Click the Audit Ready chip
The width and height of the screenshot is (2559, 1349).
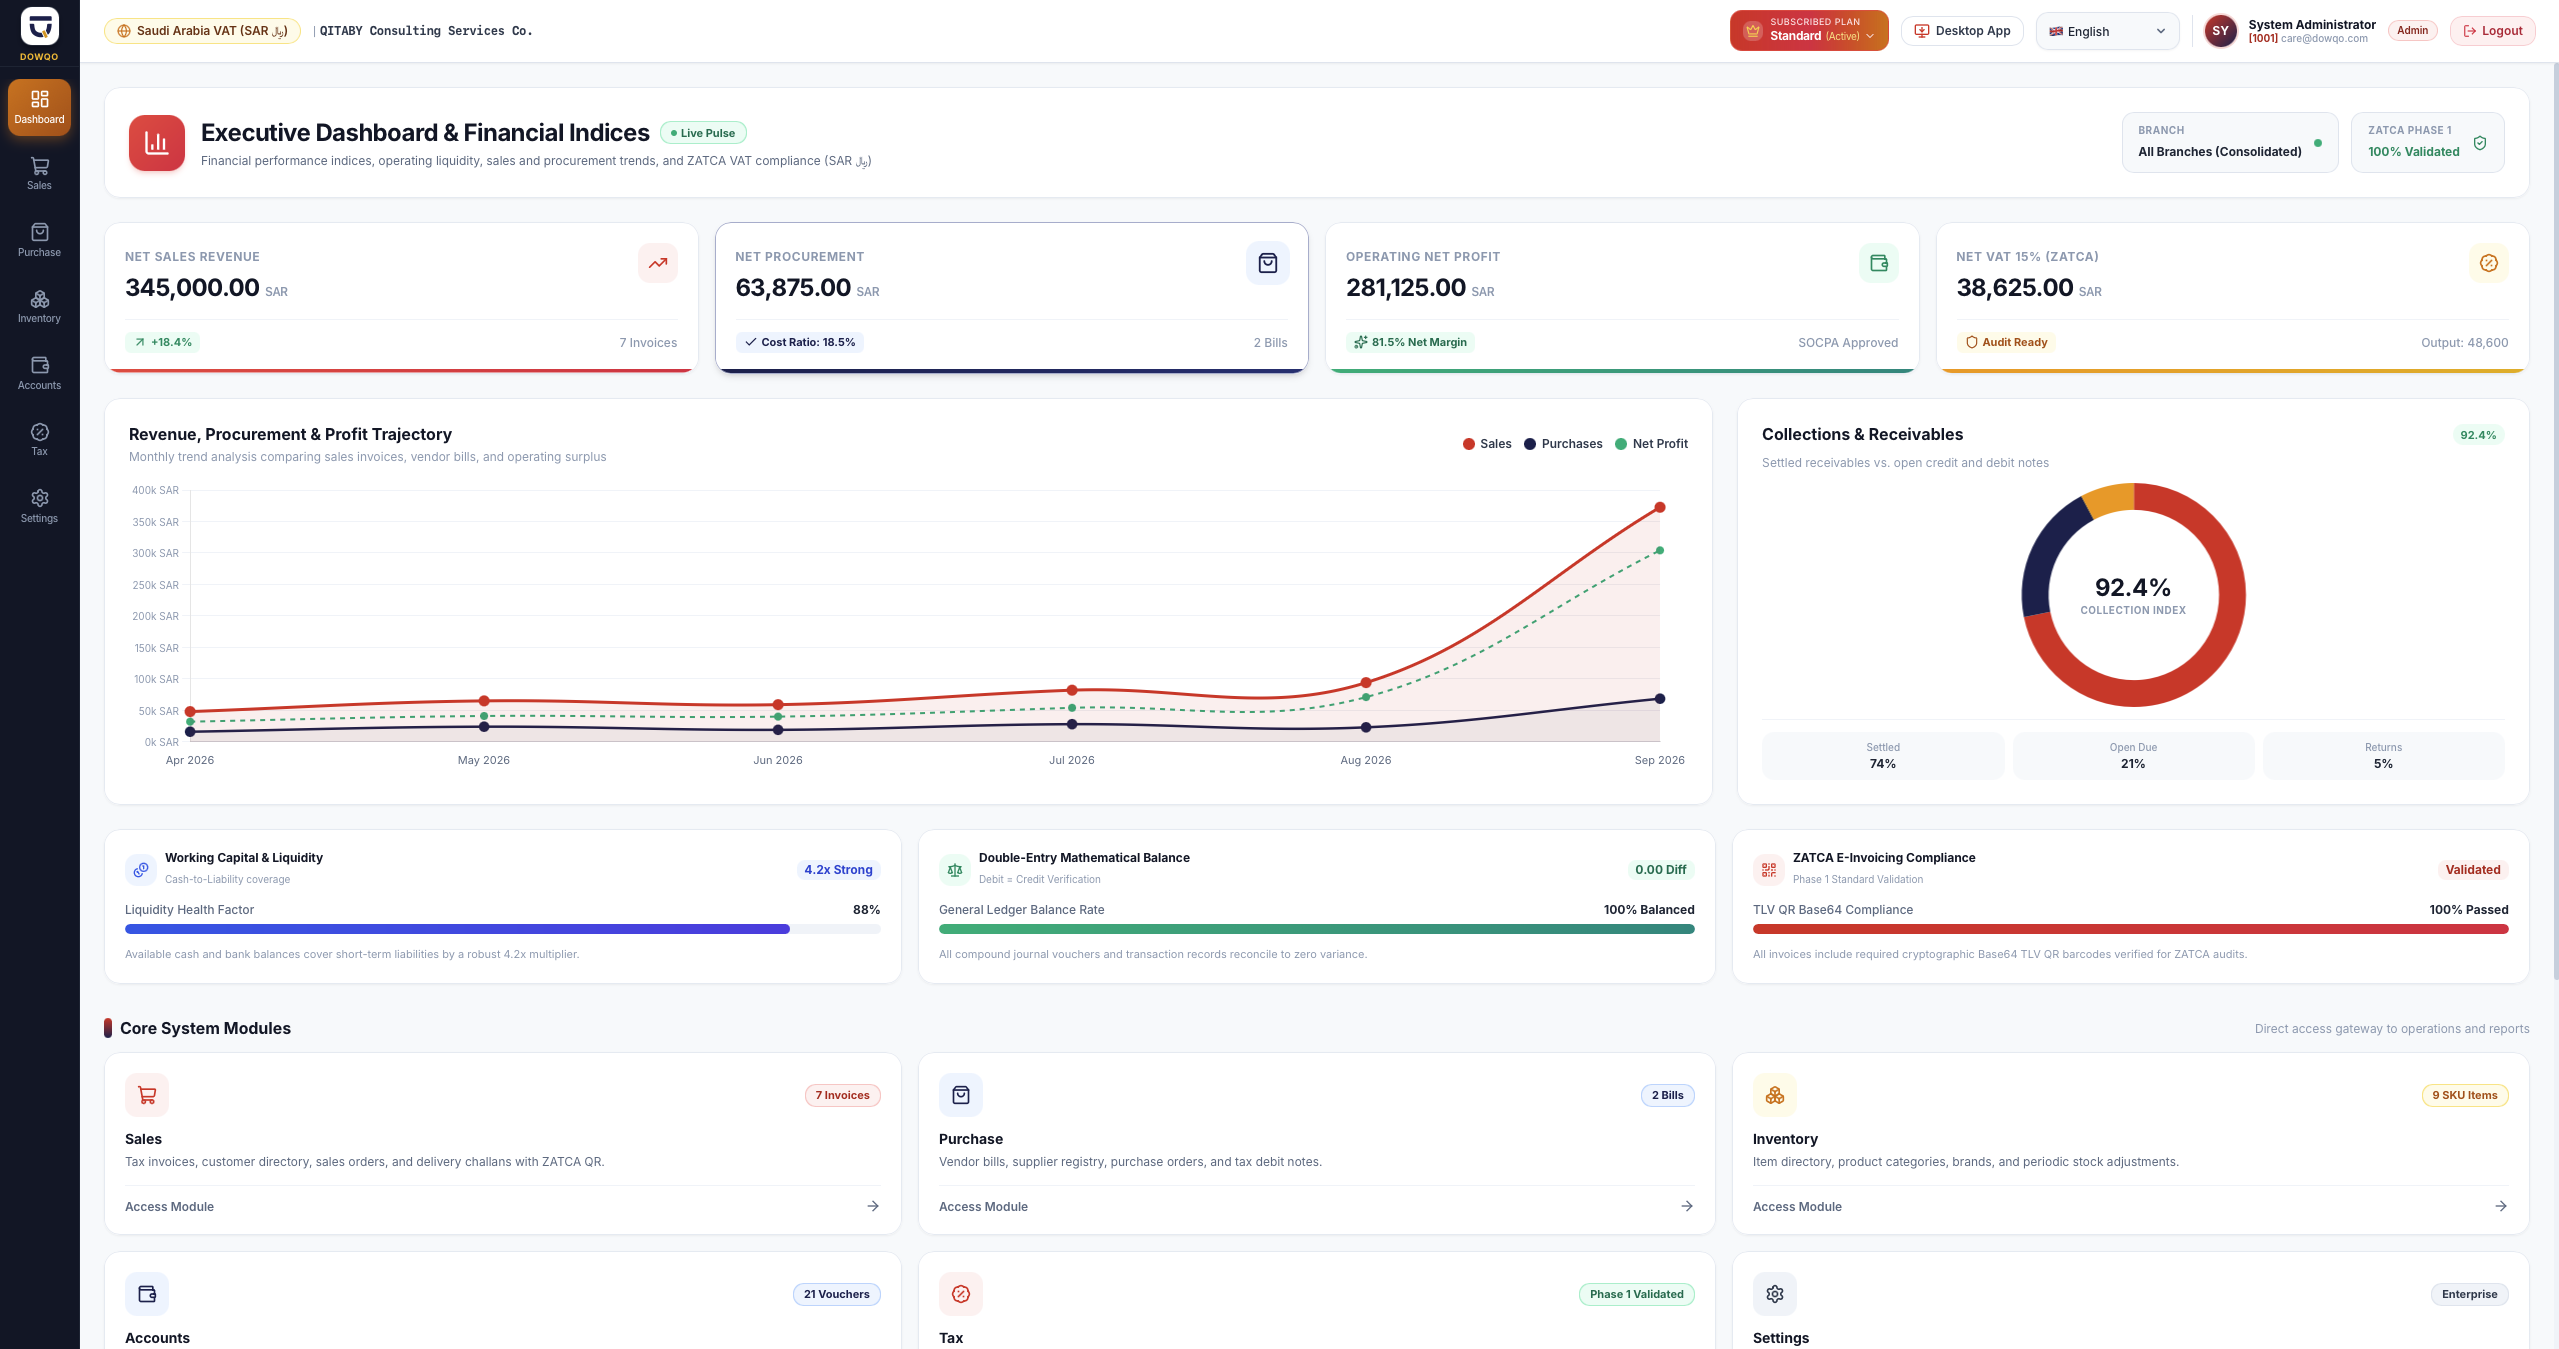tap(2006, 342)
